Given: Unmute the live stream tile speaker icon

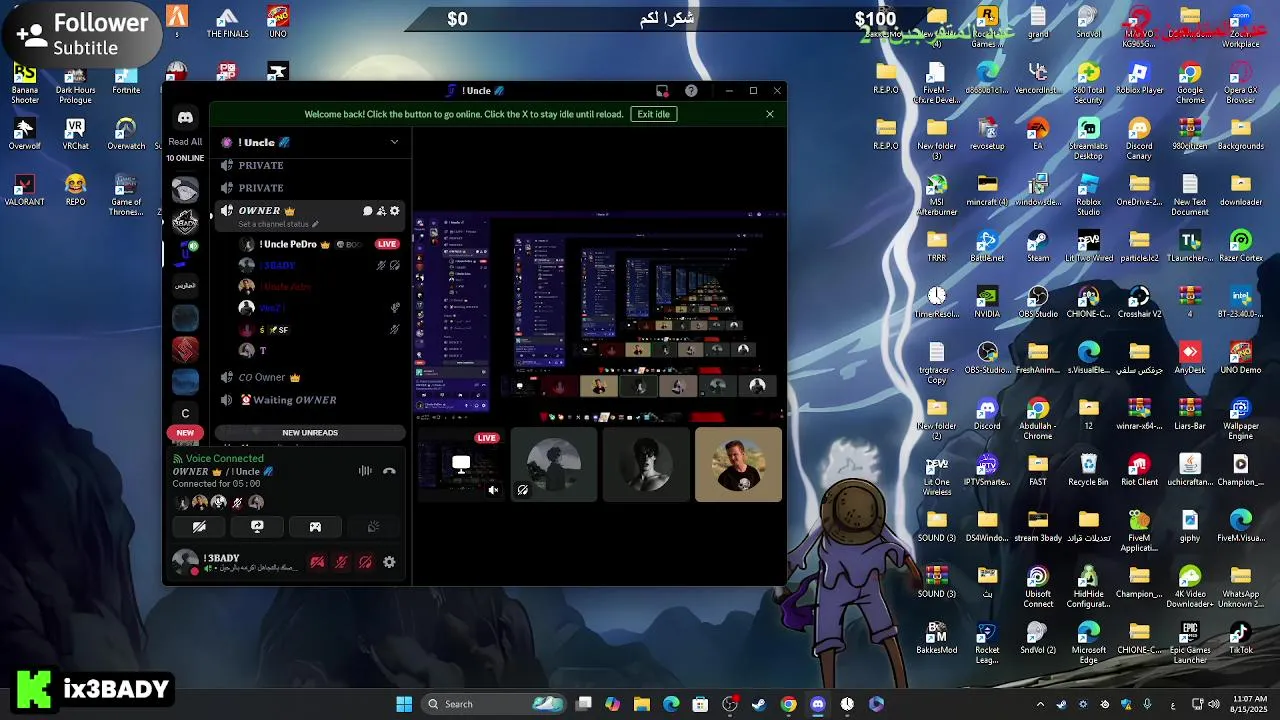Looking at the screenshot, I should coord(493,490).
